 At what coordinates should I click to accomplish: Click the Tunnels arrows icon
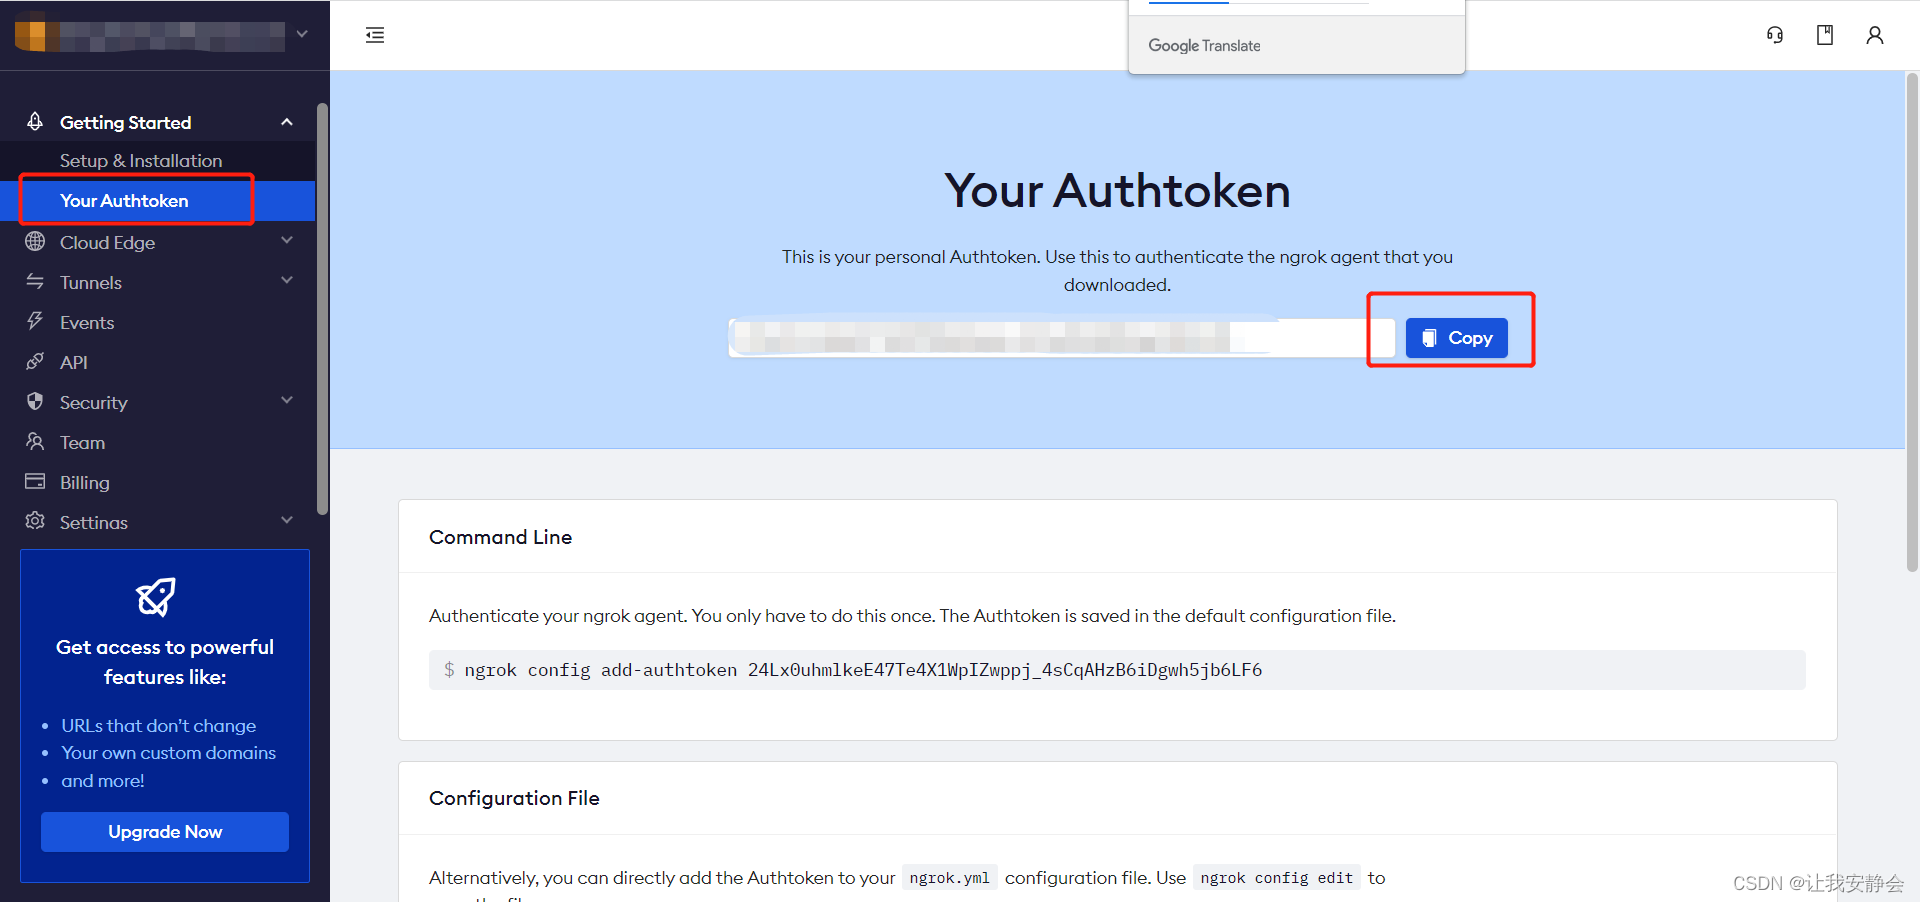(35, 281)
